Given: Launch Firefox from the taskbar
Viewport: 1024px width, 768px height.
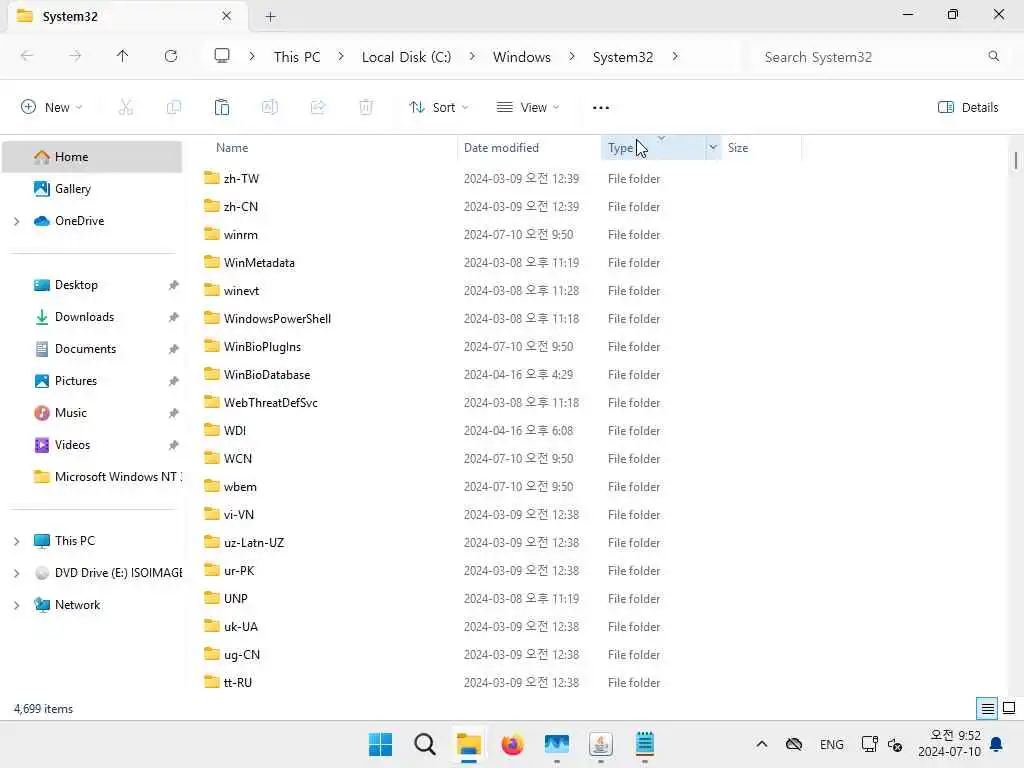Looking at the screenshot, I should [x=513, y=744].
